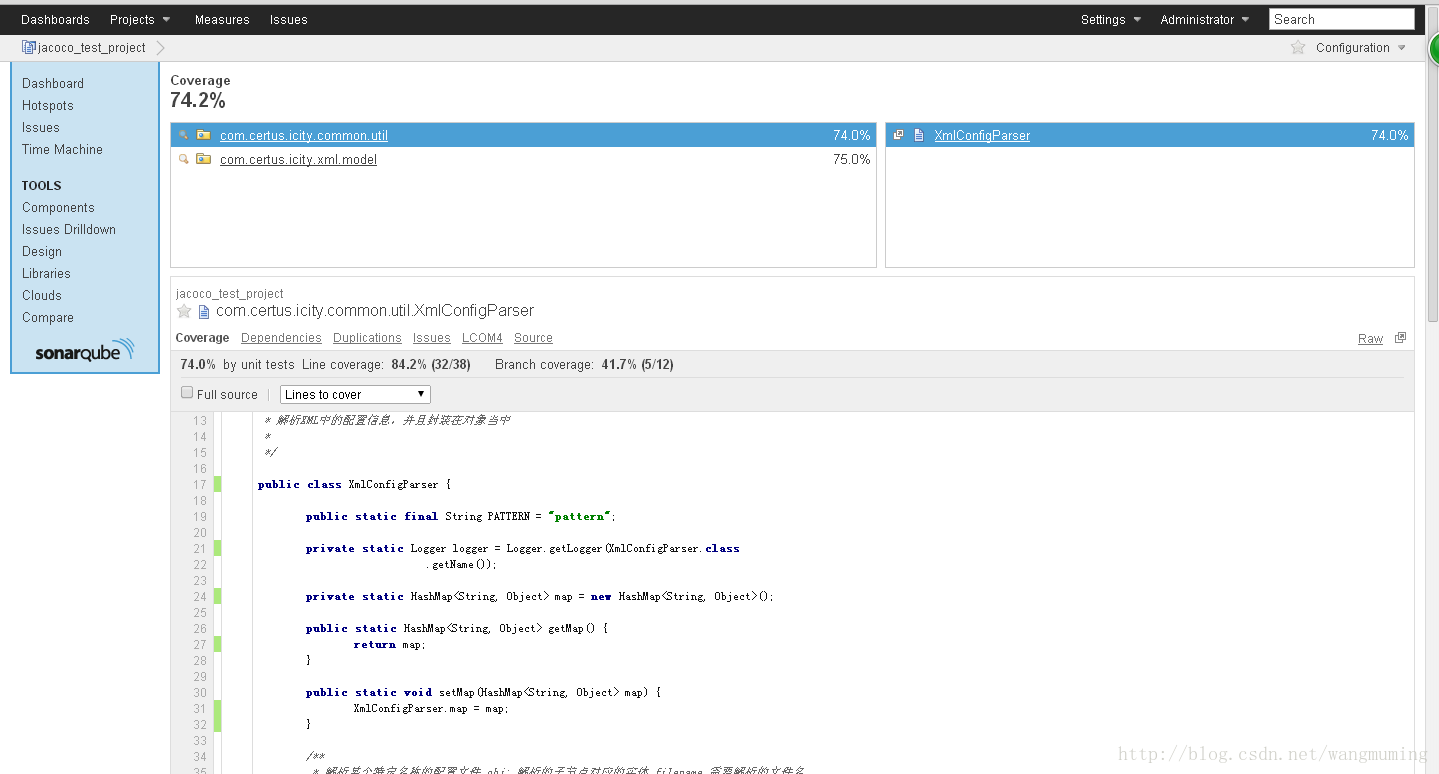Open the Configuration dropdown
Screen dimensions: 1439x774
[x=1361, y=47]
